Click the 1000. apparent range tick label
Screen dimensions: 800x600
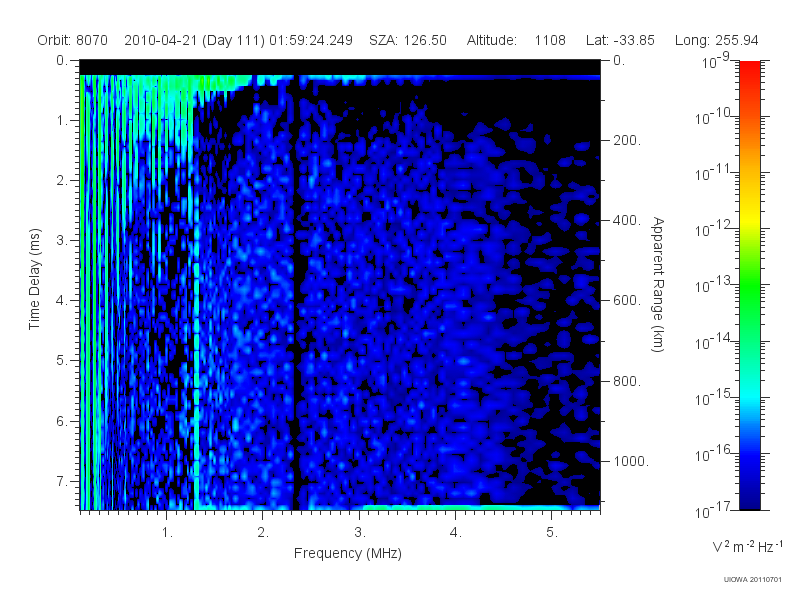pyautogui.click(x=631, y=461)
